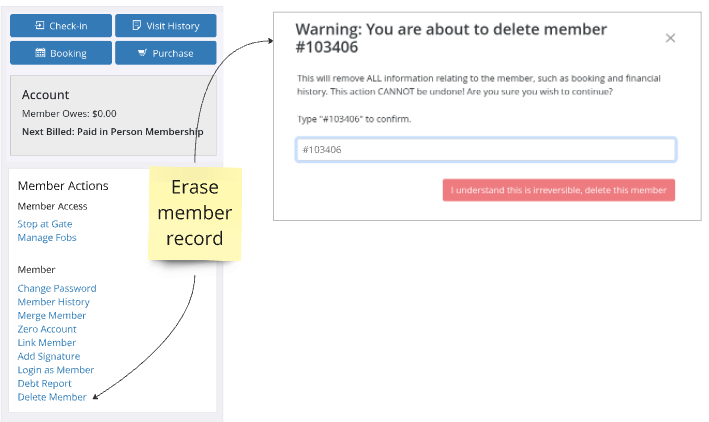This screenshot has height=422, width=709.
Task: Click the Check-in button
Action: 61,26
